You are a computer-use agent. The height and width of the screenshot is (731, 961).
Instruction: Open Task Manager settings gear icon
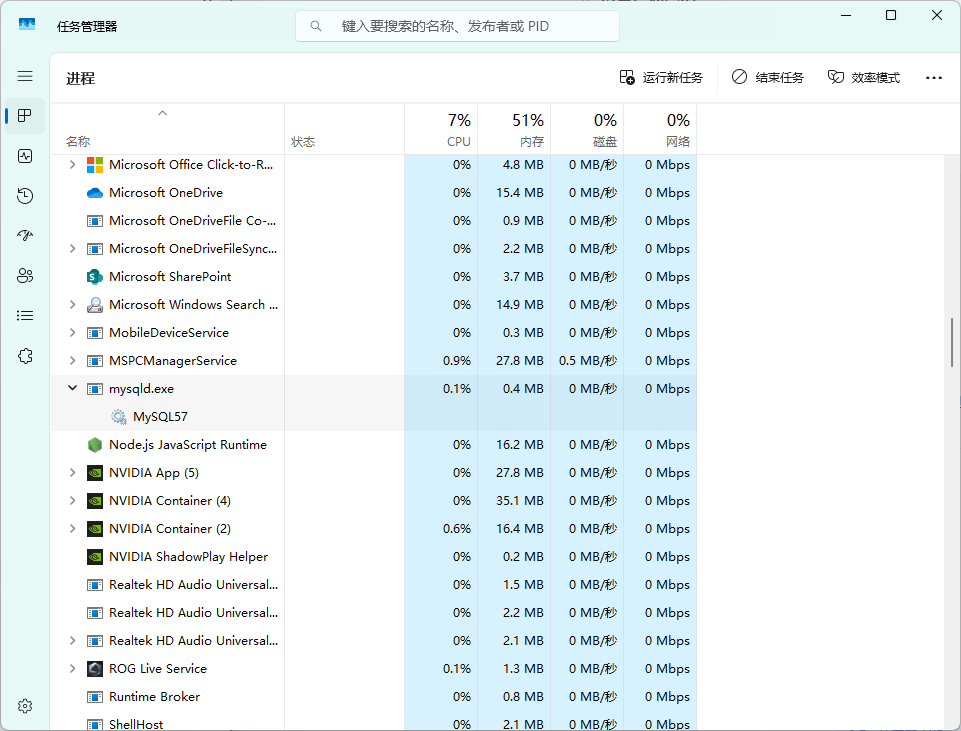tap(25, 705)
